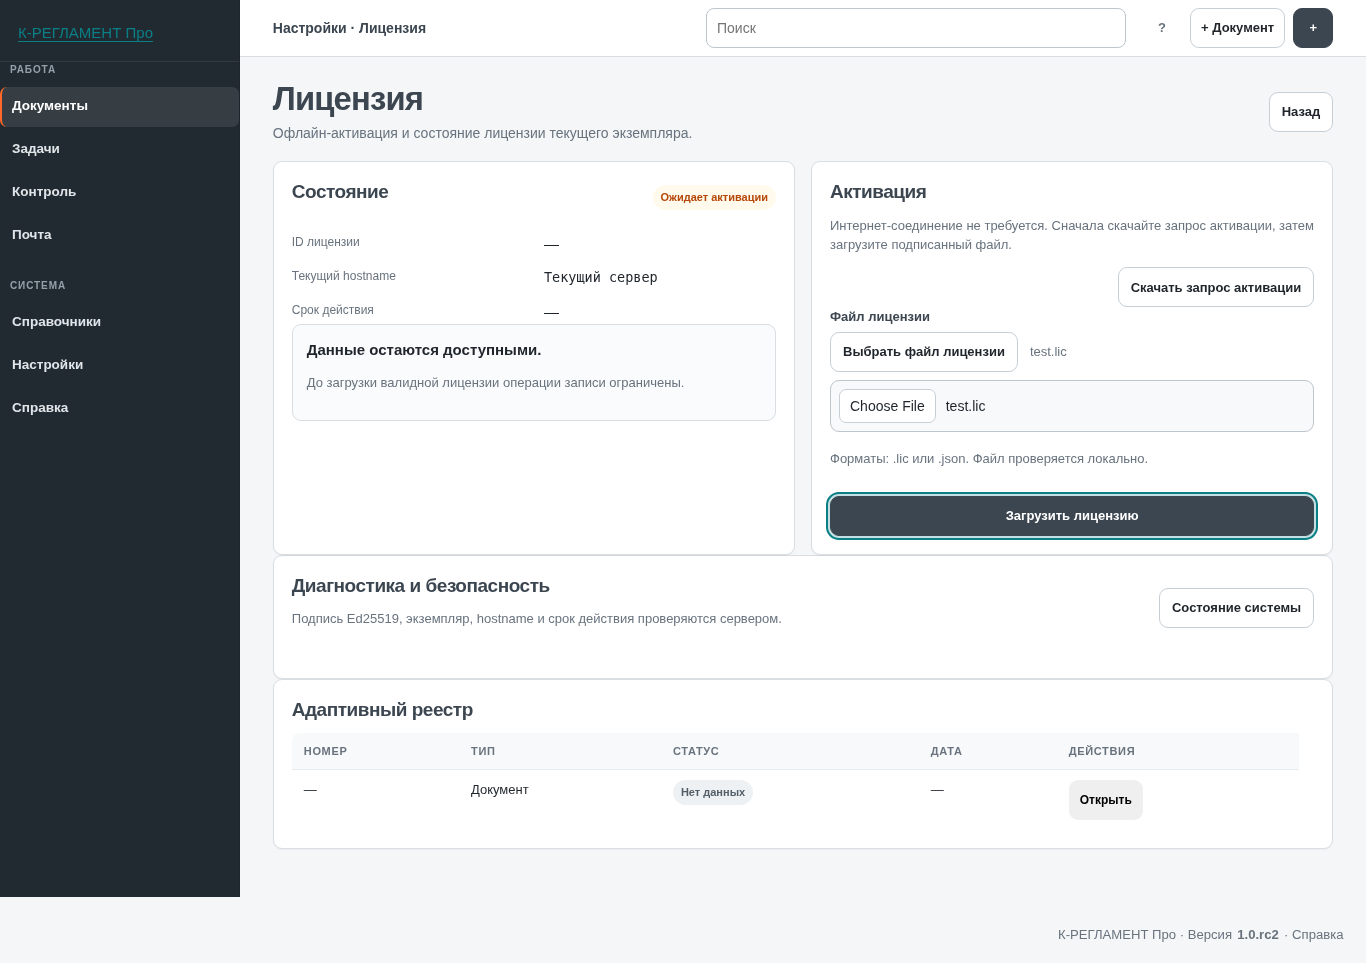Click the Данные остаются доступными notice
The image size is (1366, 963).
(x=534, y=373)
